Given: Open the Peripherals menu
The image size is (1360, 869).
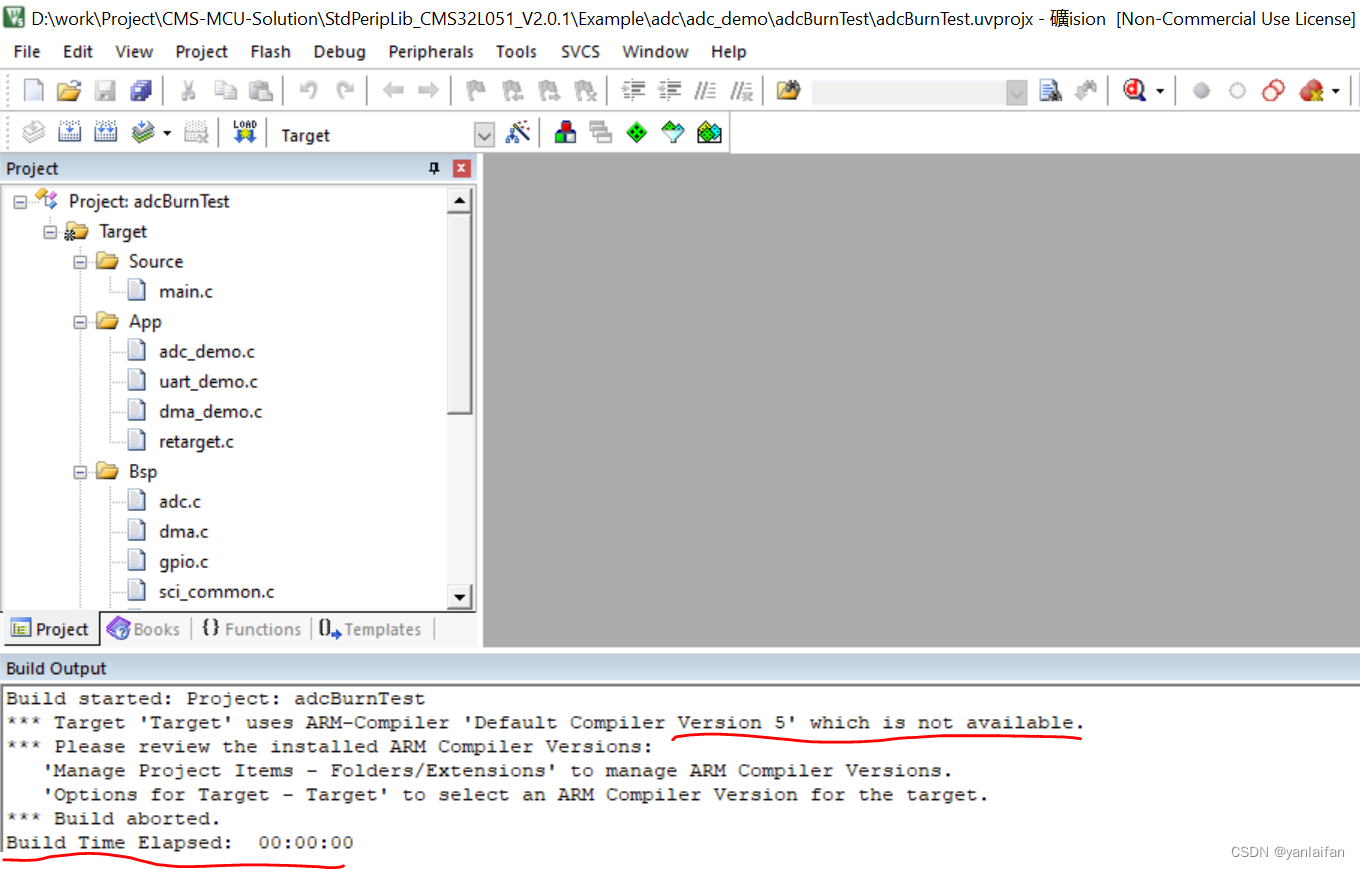Looking at the screenshot, I should pyautogui.click(x=431, y=52).
